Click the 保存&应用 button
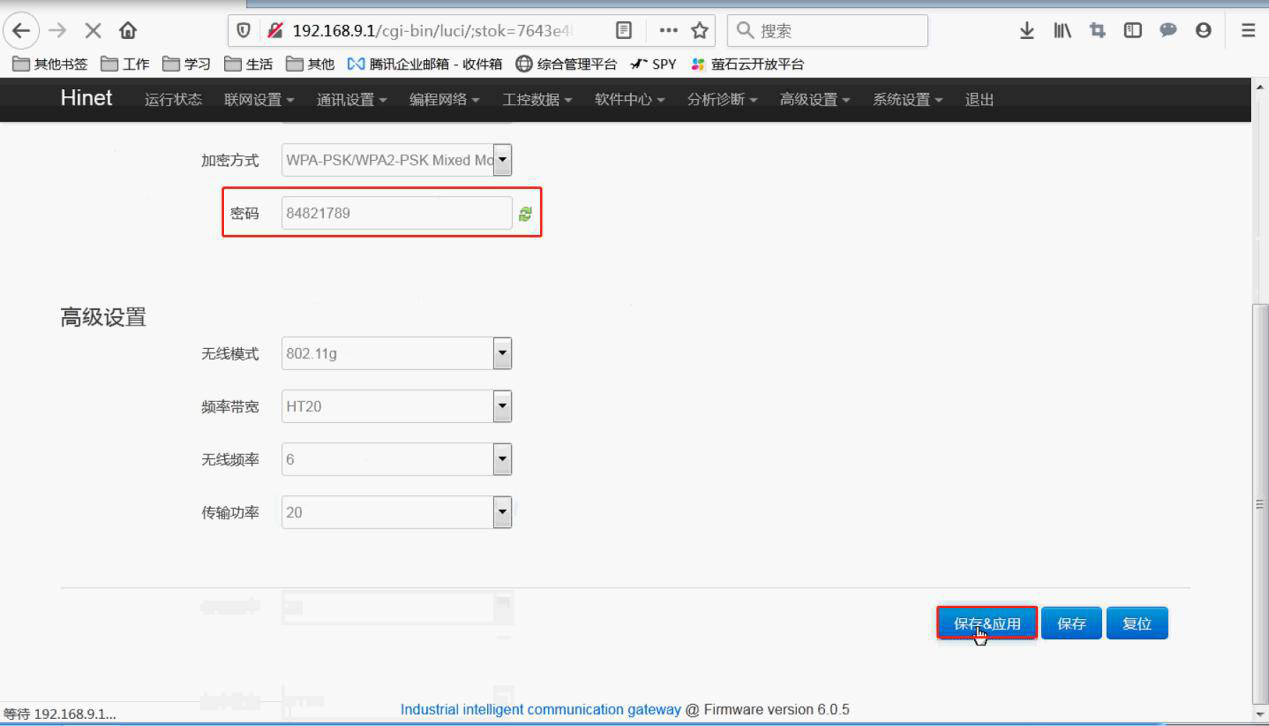The image size is (1269, 726). pos(986,623)
